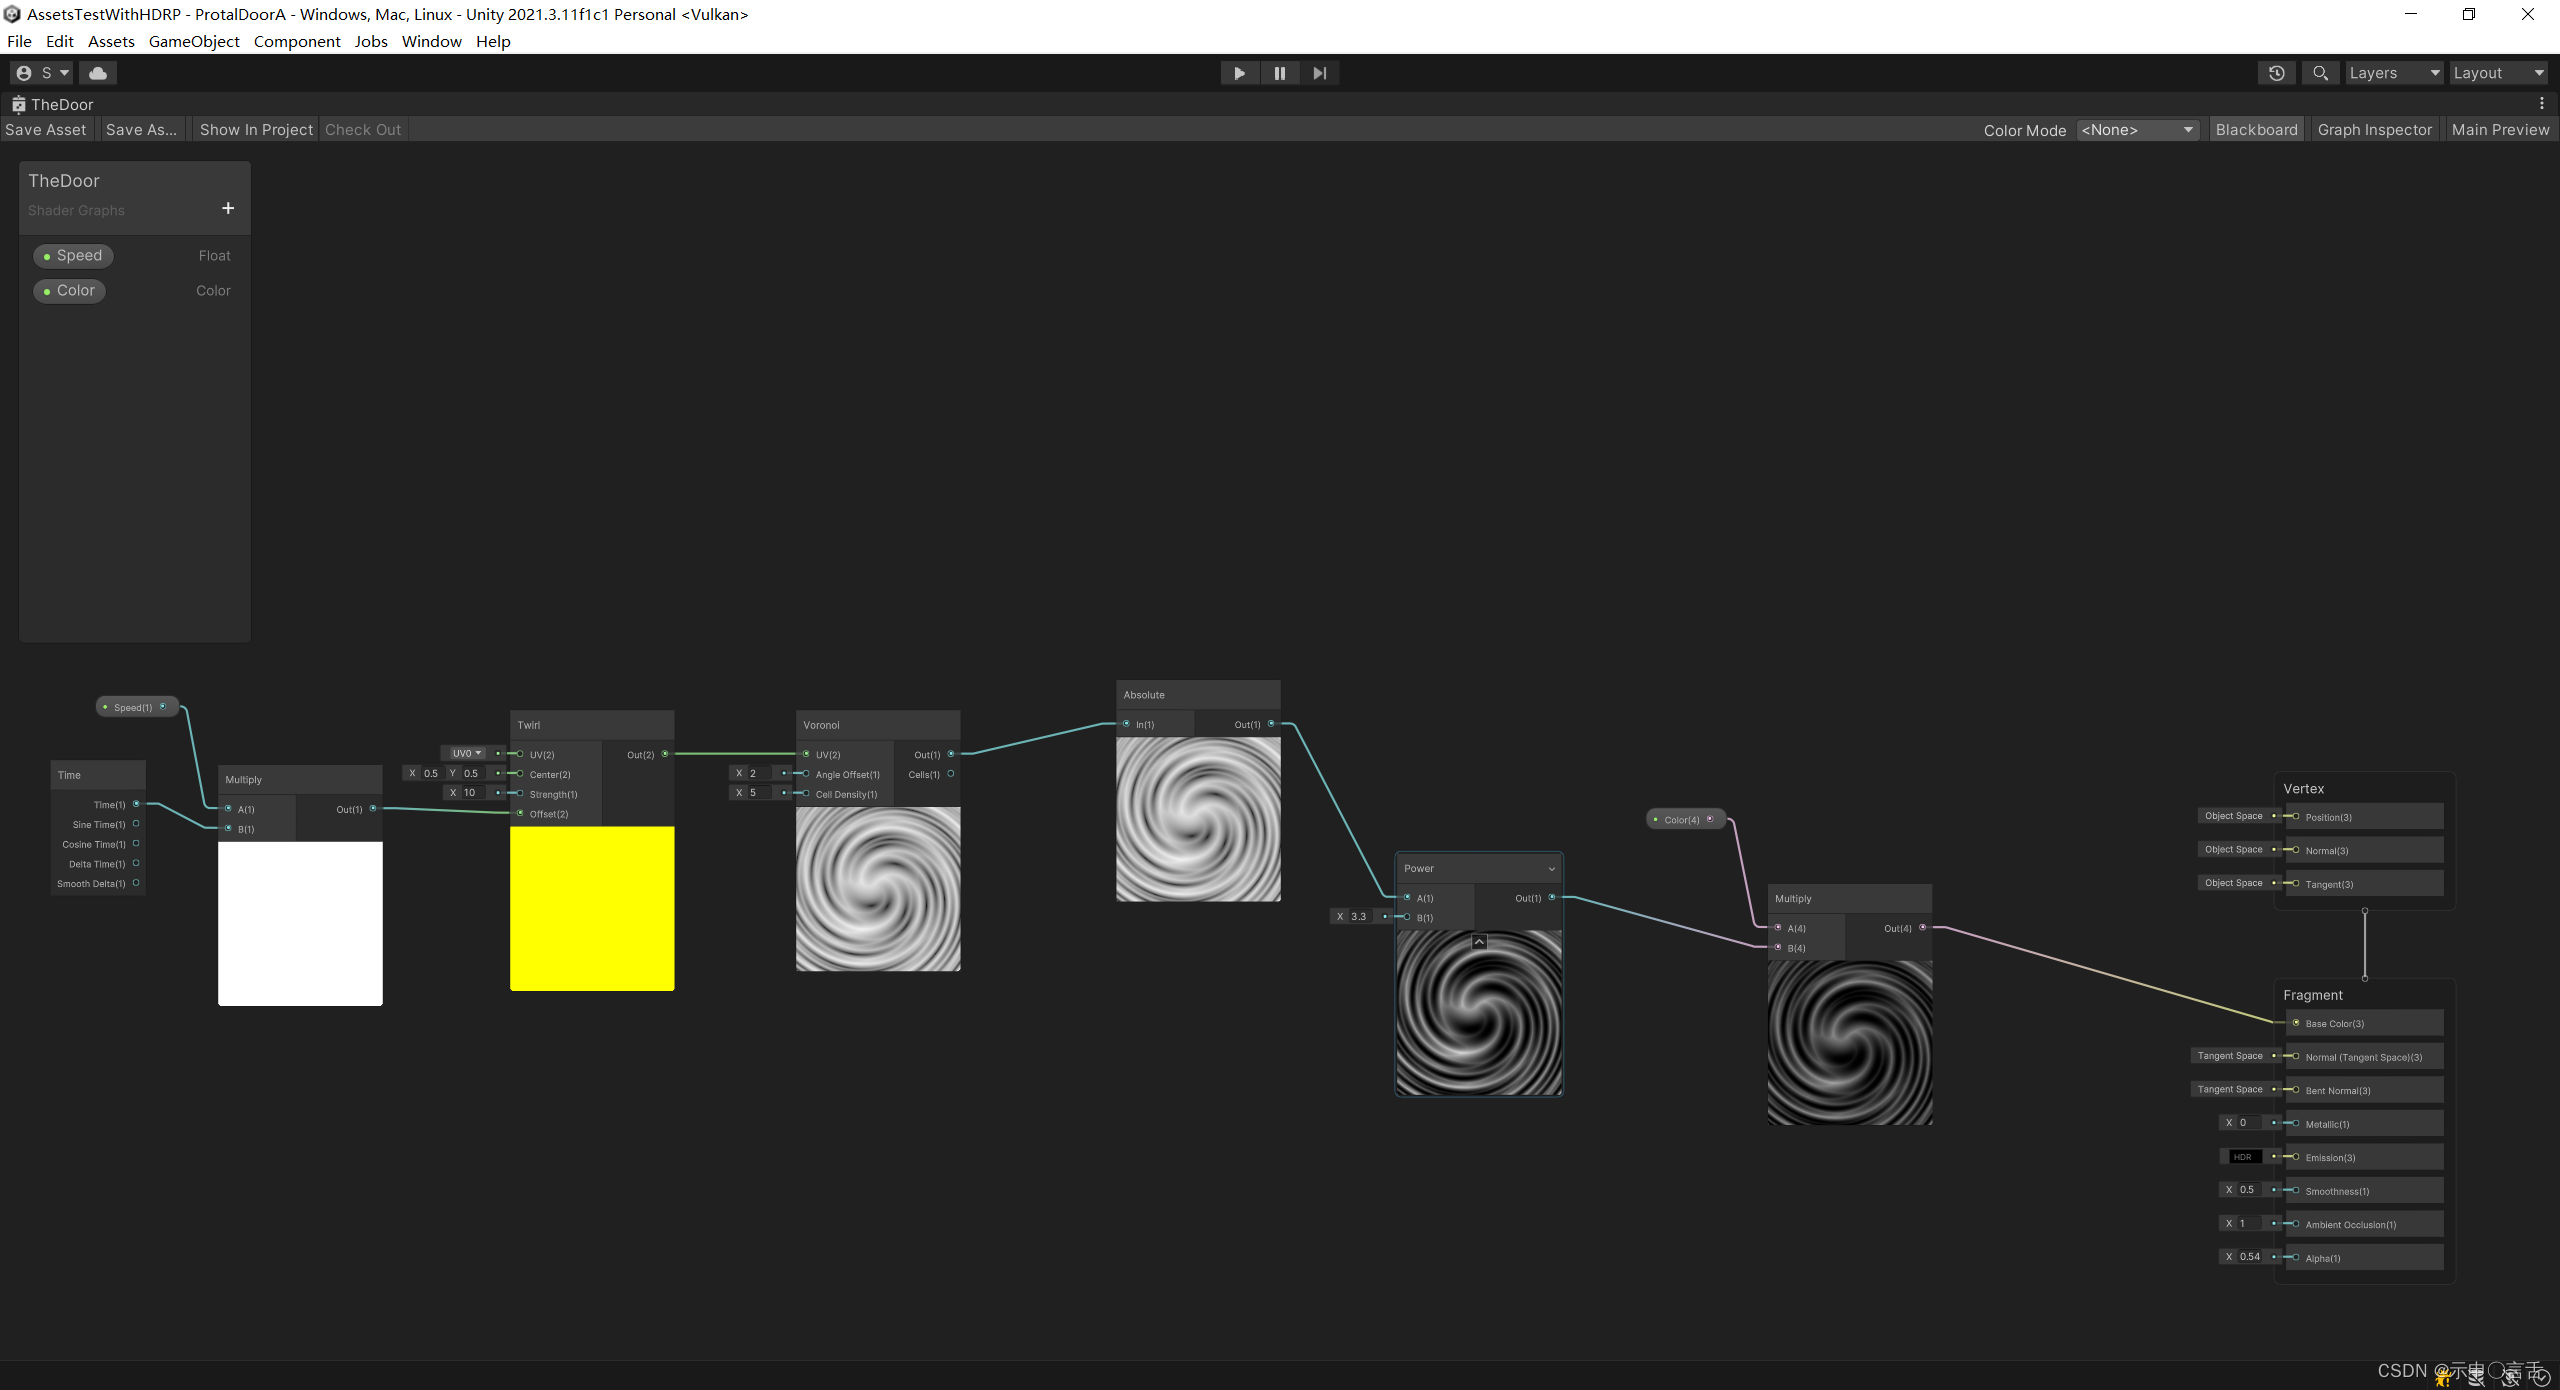Screen dimensions: 2560x1390
Task: Toggle the Main Preview panel
Action: tap(2501, 129)
